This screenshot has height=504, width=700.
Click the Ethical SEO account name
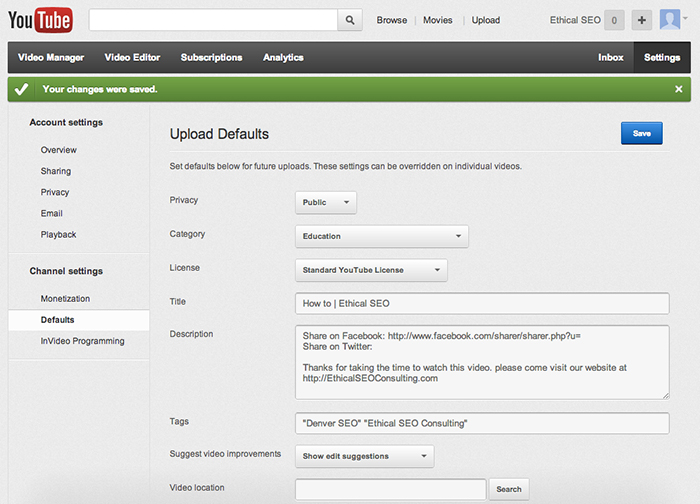[575, 20]
